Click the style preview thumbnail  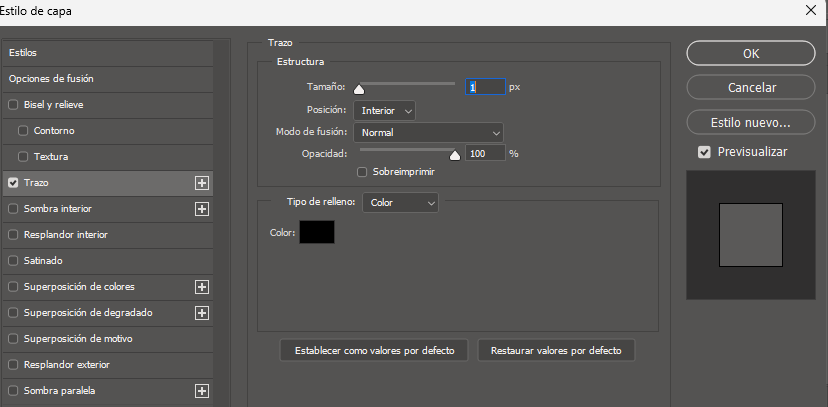[751, 235]
